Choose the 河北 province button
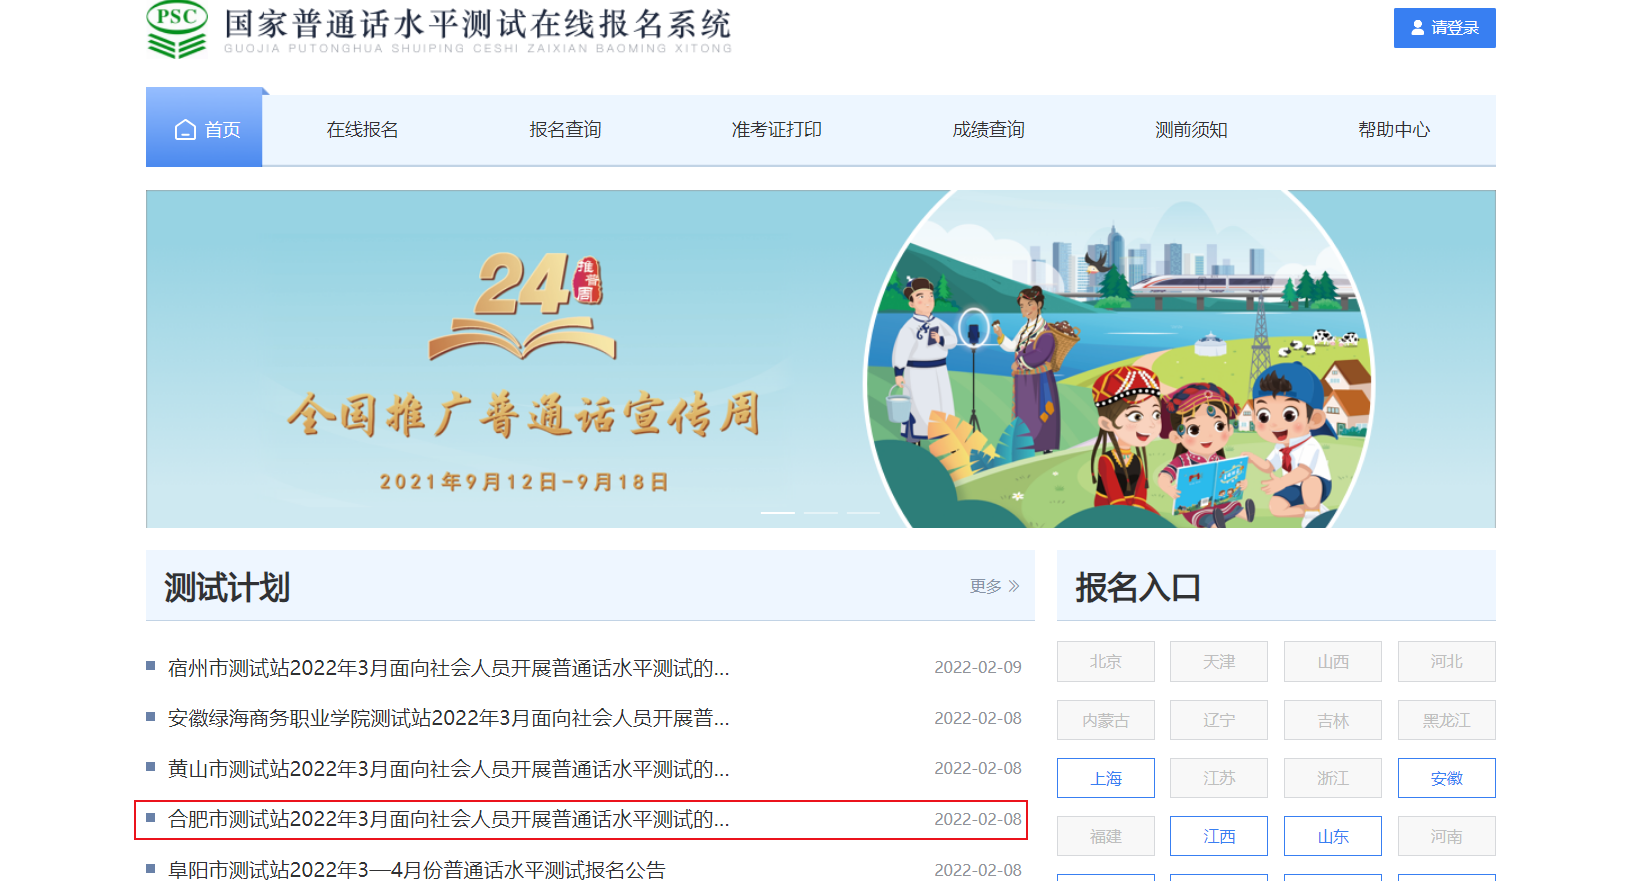Viewport: 1633px width, 881px height. pos(1447,662)
